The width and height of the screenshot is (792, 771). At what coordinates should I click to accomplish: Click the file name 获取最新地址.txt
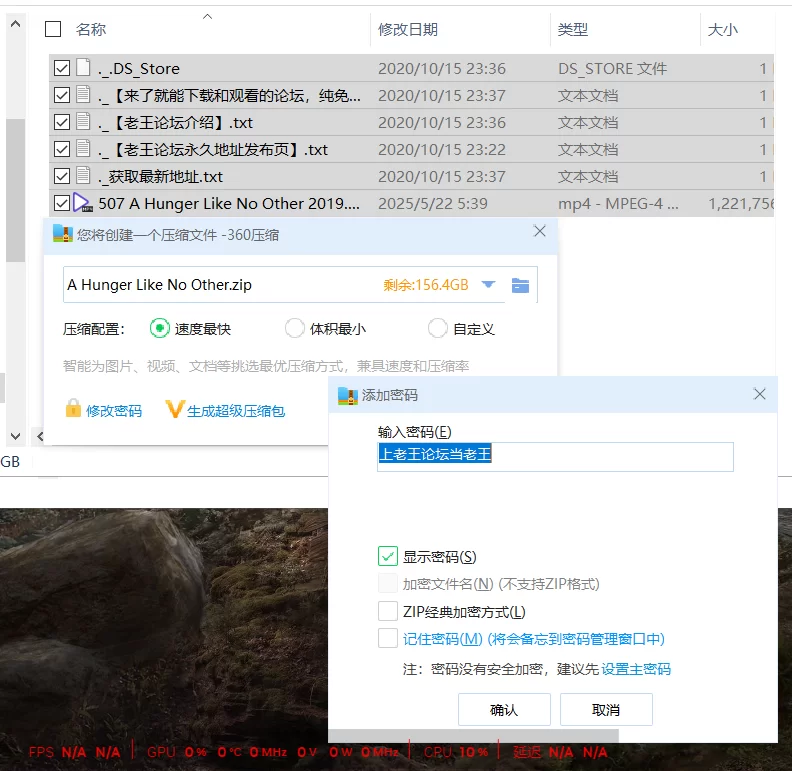click(161, 176)
